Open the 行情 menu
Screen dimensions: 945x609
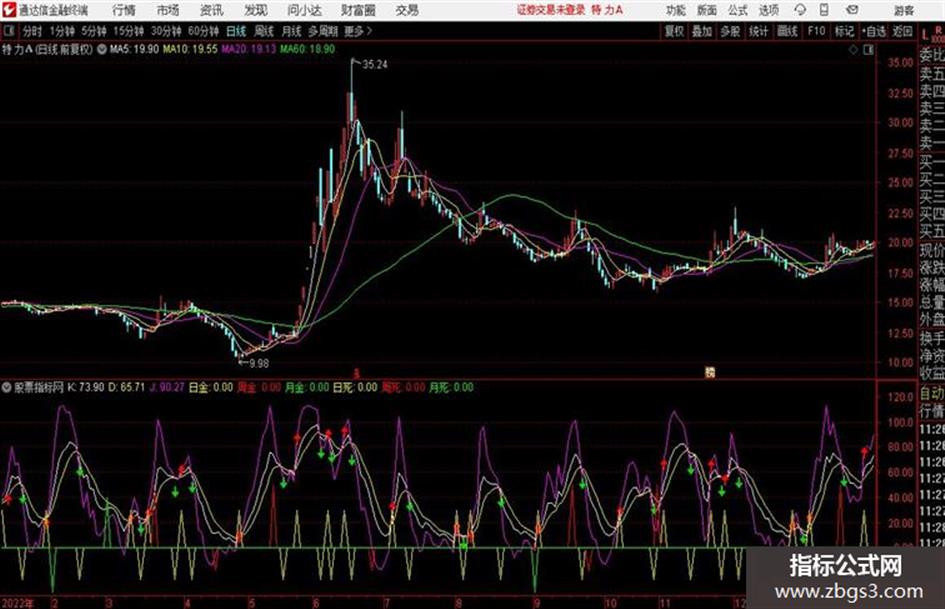coord(124,10)
